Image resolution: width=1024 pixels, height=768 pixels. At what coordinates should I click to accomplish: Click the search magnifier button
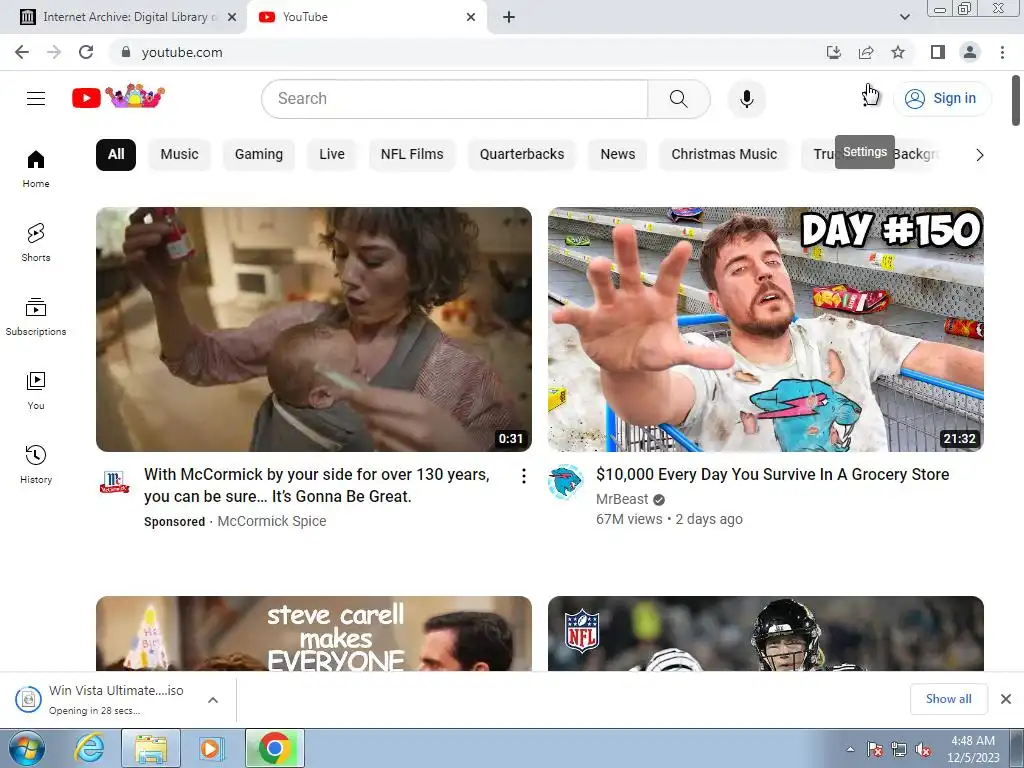coord(679,99)
